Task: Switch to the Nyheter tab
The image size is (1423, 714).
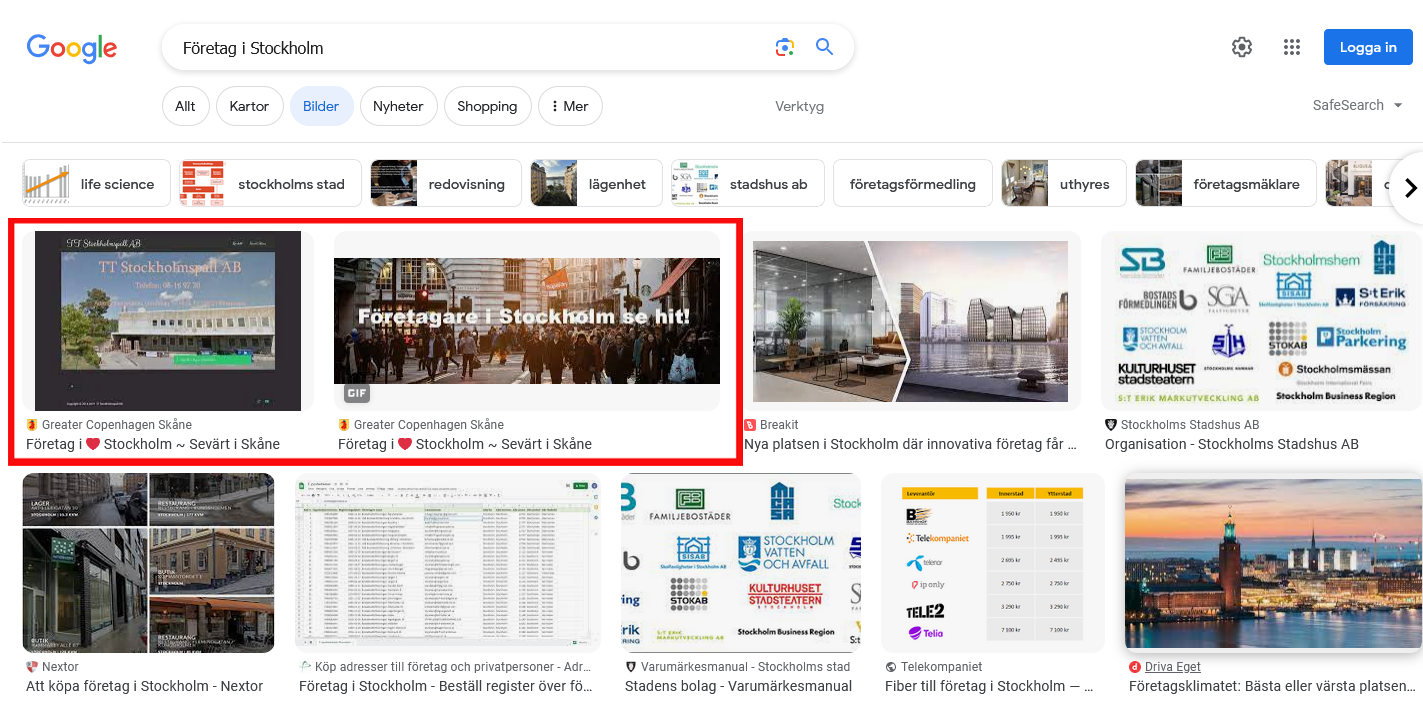Action: (398, 106)
